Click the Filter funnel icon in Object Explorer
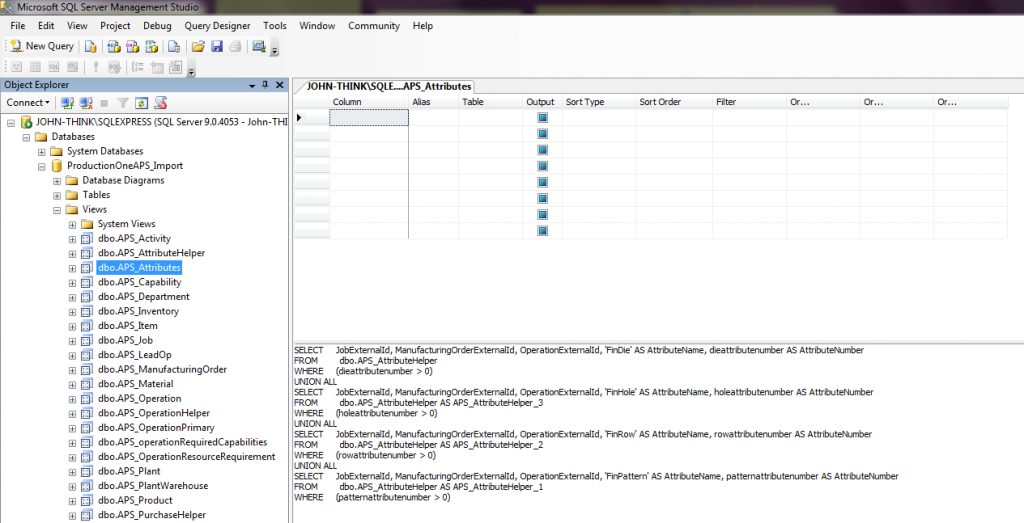Screen dimensions: 1024x523 (x=123, y=102)
